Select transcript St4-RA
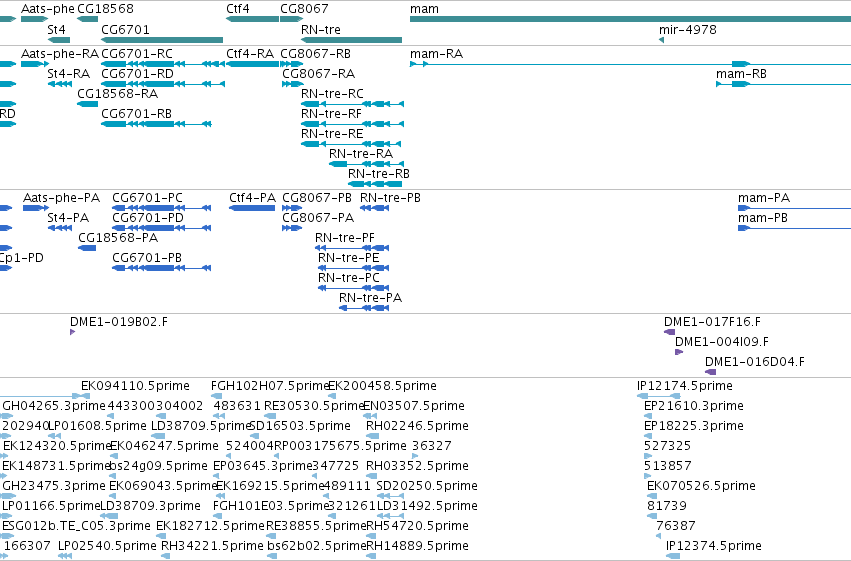Viewport: 851px width, 561px height. (x=60, y=84)
